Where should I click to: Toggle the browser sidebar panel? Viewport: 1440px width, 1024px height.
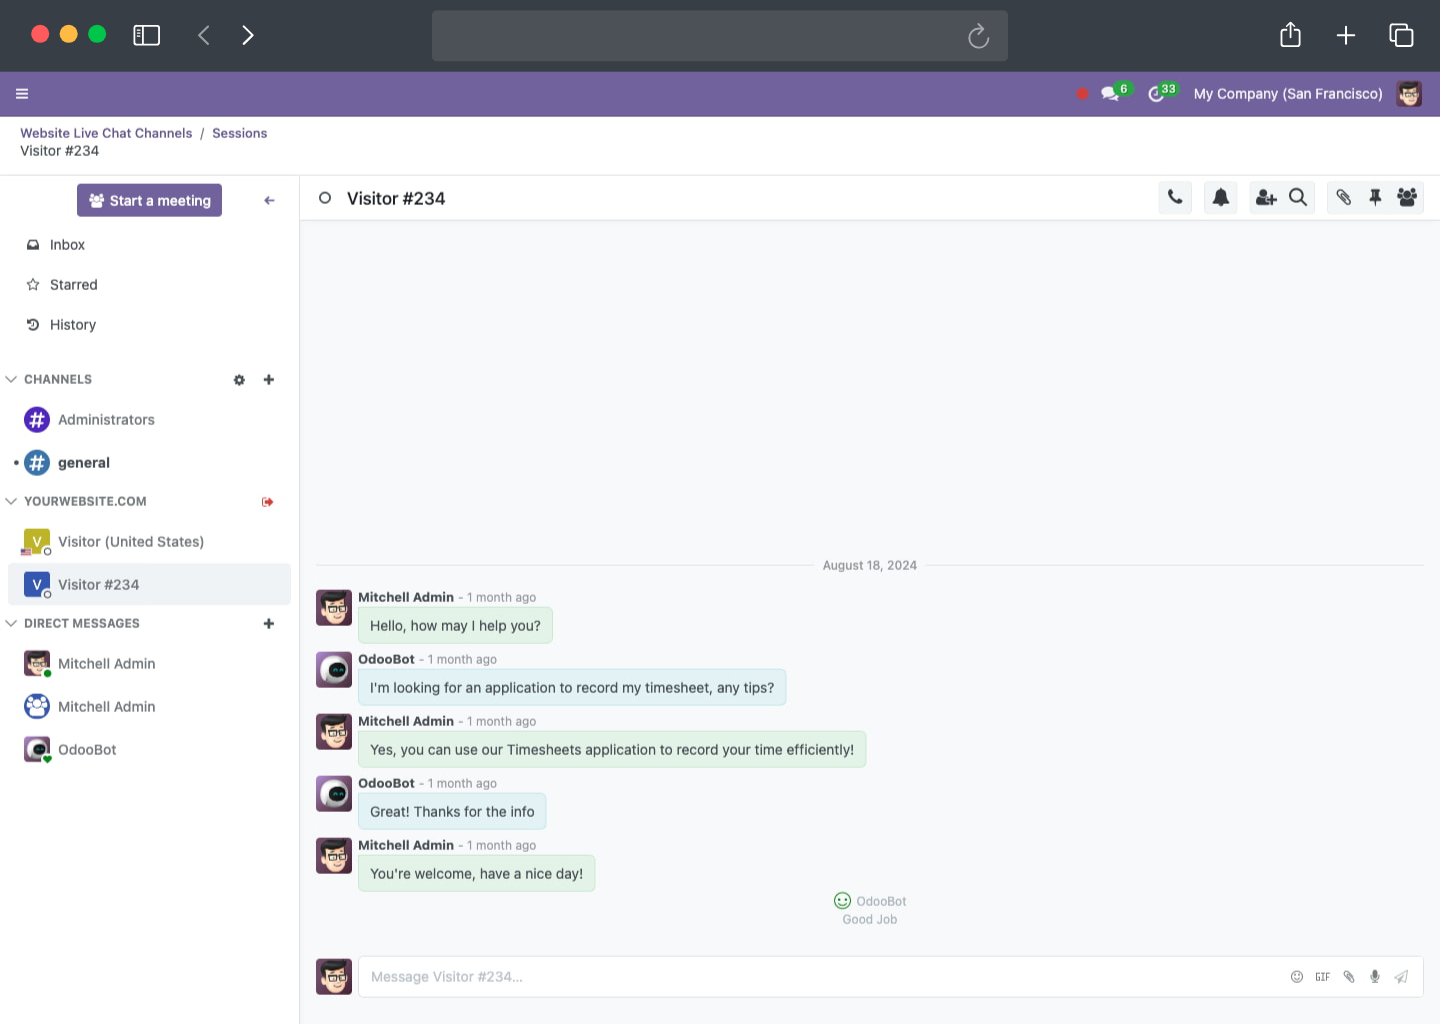click(147, 36)
